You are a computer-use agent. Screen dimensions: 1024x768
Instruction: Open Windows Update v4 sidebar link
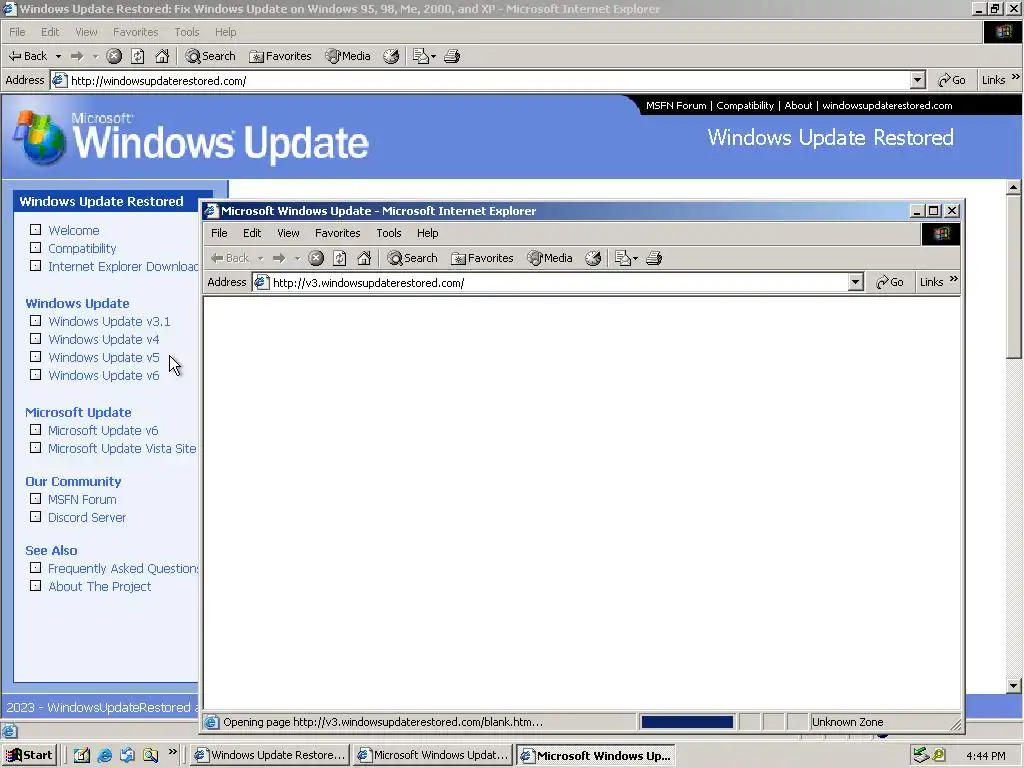tap(104, 340)
